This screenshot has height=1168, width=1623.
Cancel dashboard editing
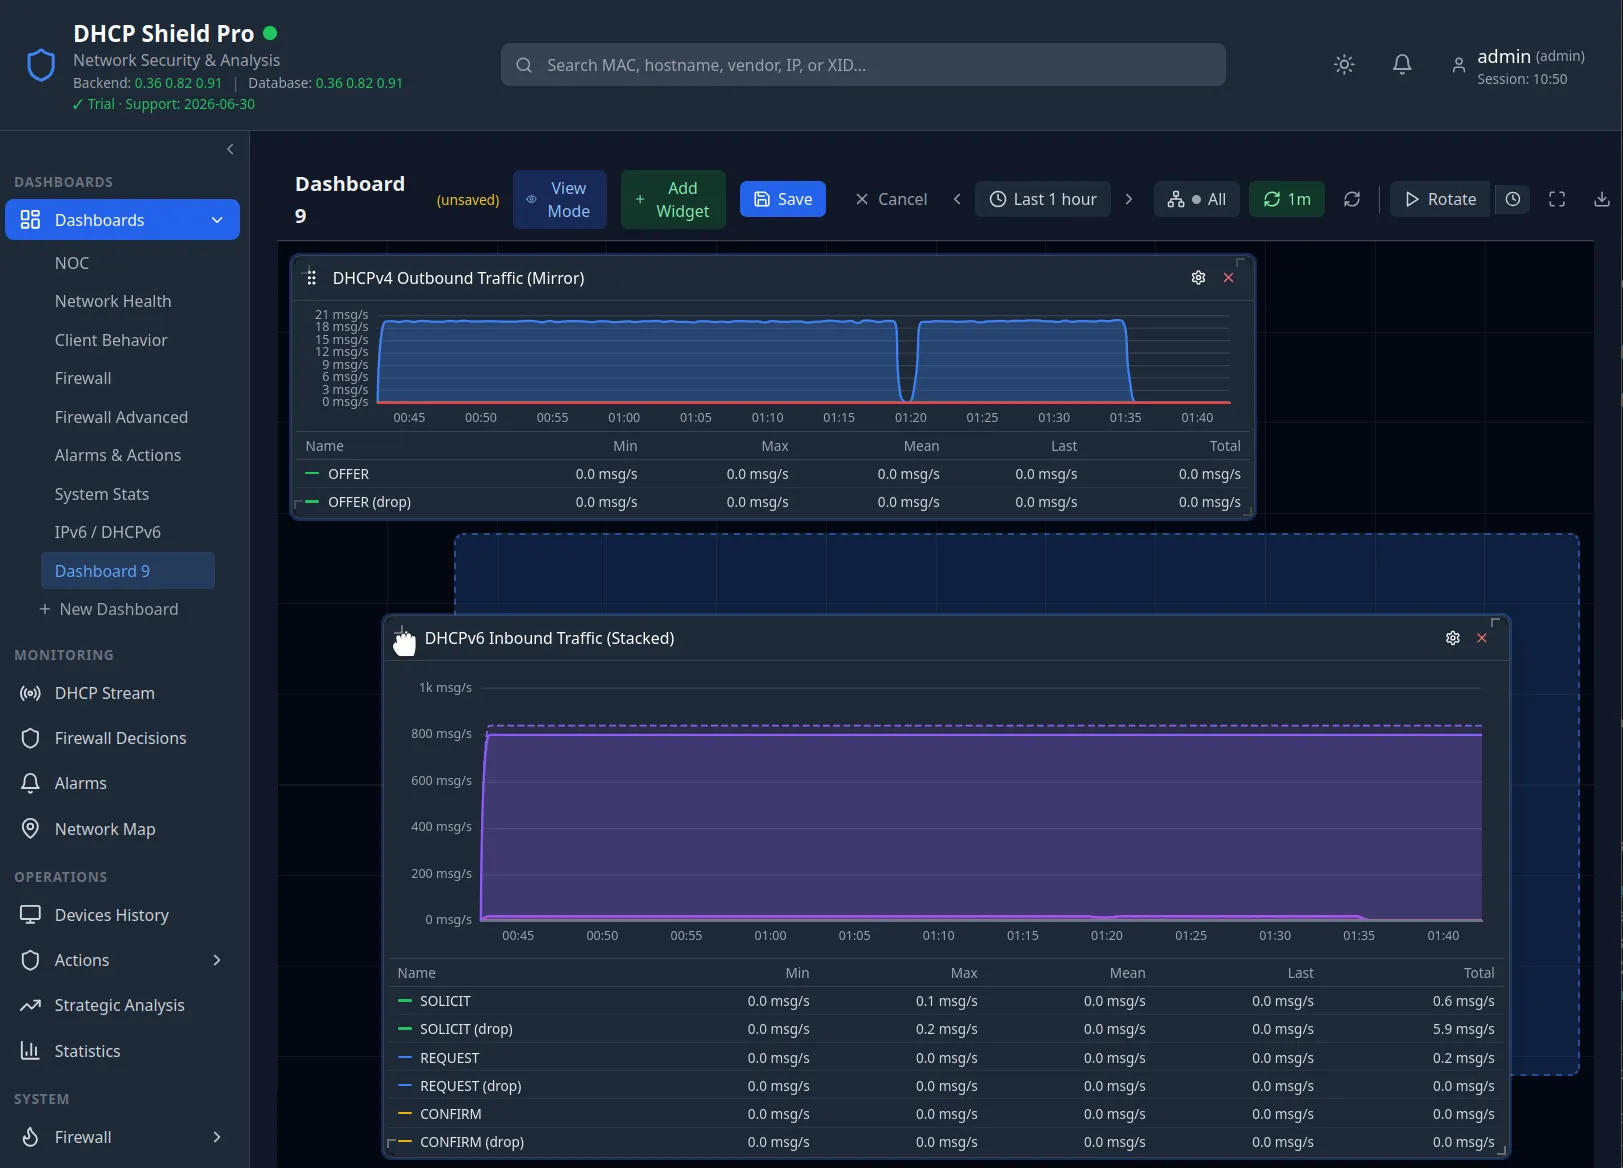coord(891,199)
